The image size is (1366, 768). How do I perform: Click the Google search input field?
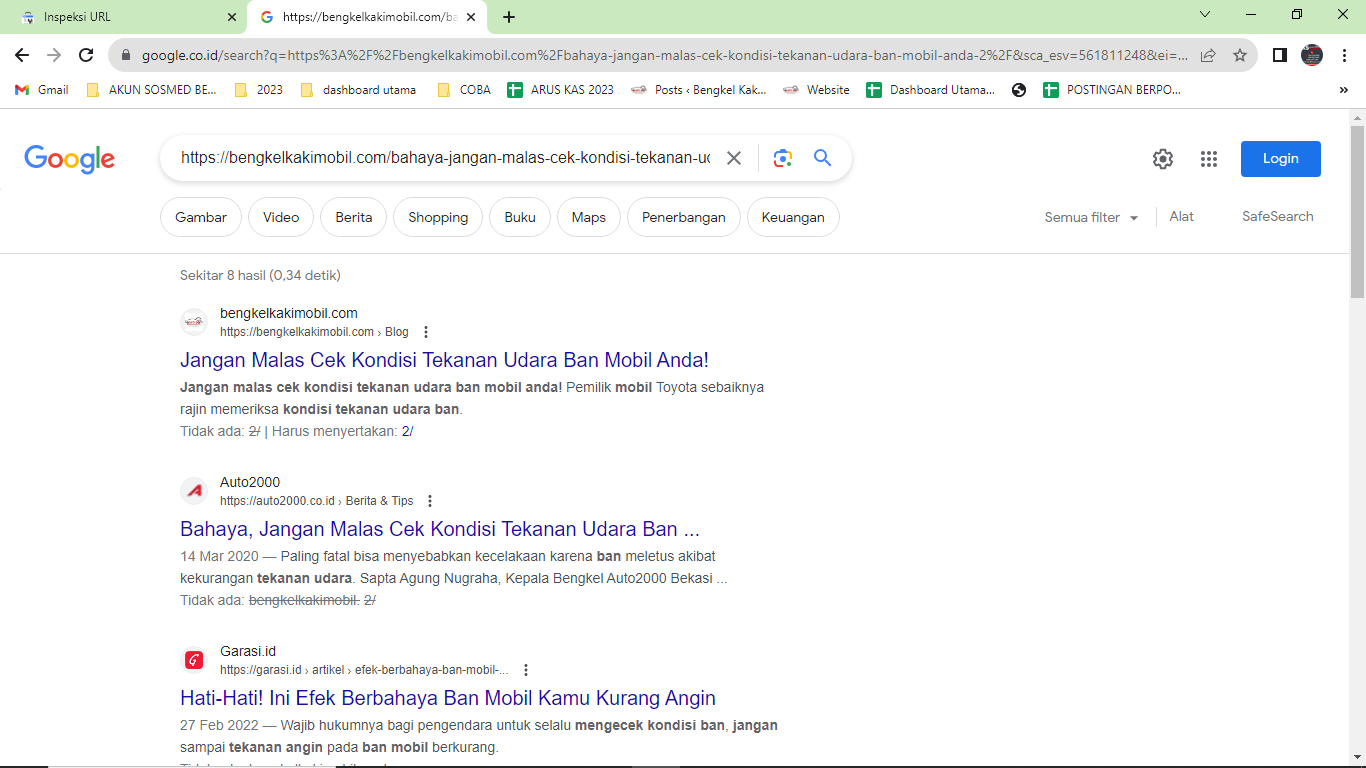(446, 158)
